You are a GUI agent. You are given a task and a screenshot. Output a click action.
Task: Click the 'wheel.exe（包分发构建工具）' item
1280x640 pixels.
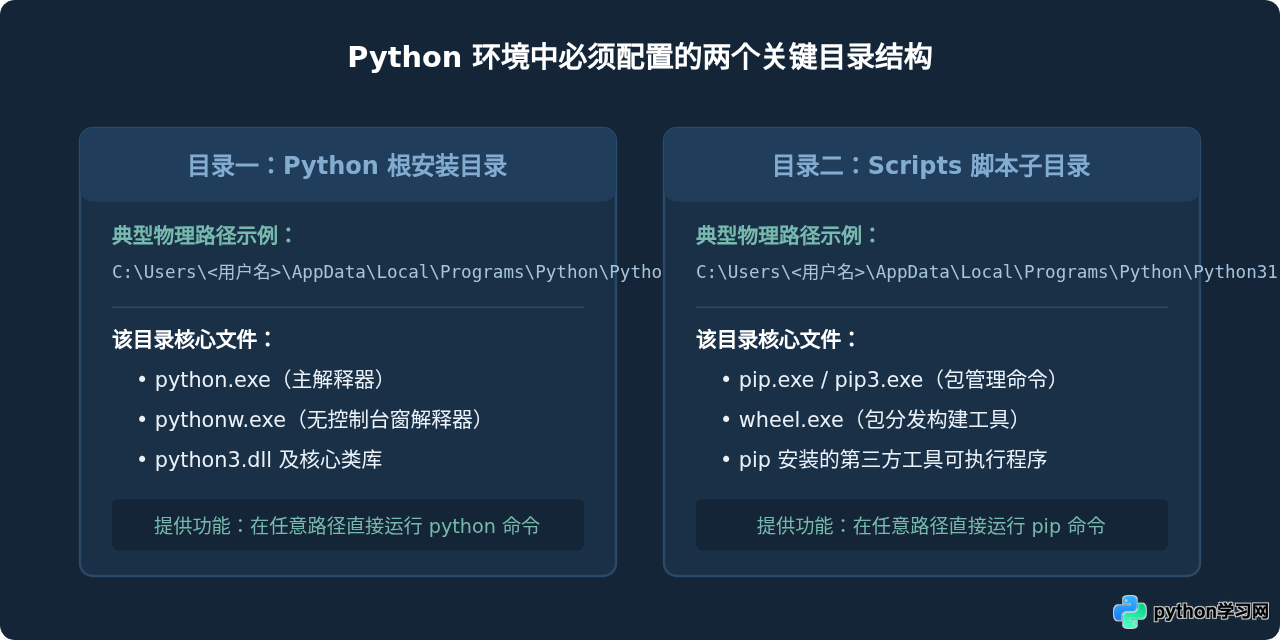[x=872, y=420]
